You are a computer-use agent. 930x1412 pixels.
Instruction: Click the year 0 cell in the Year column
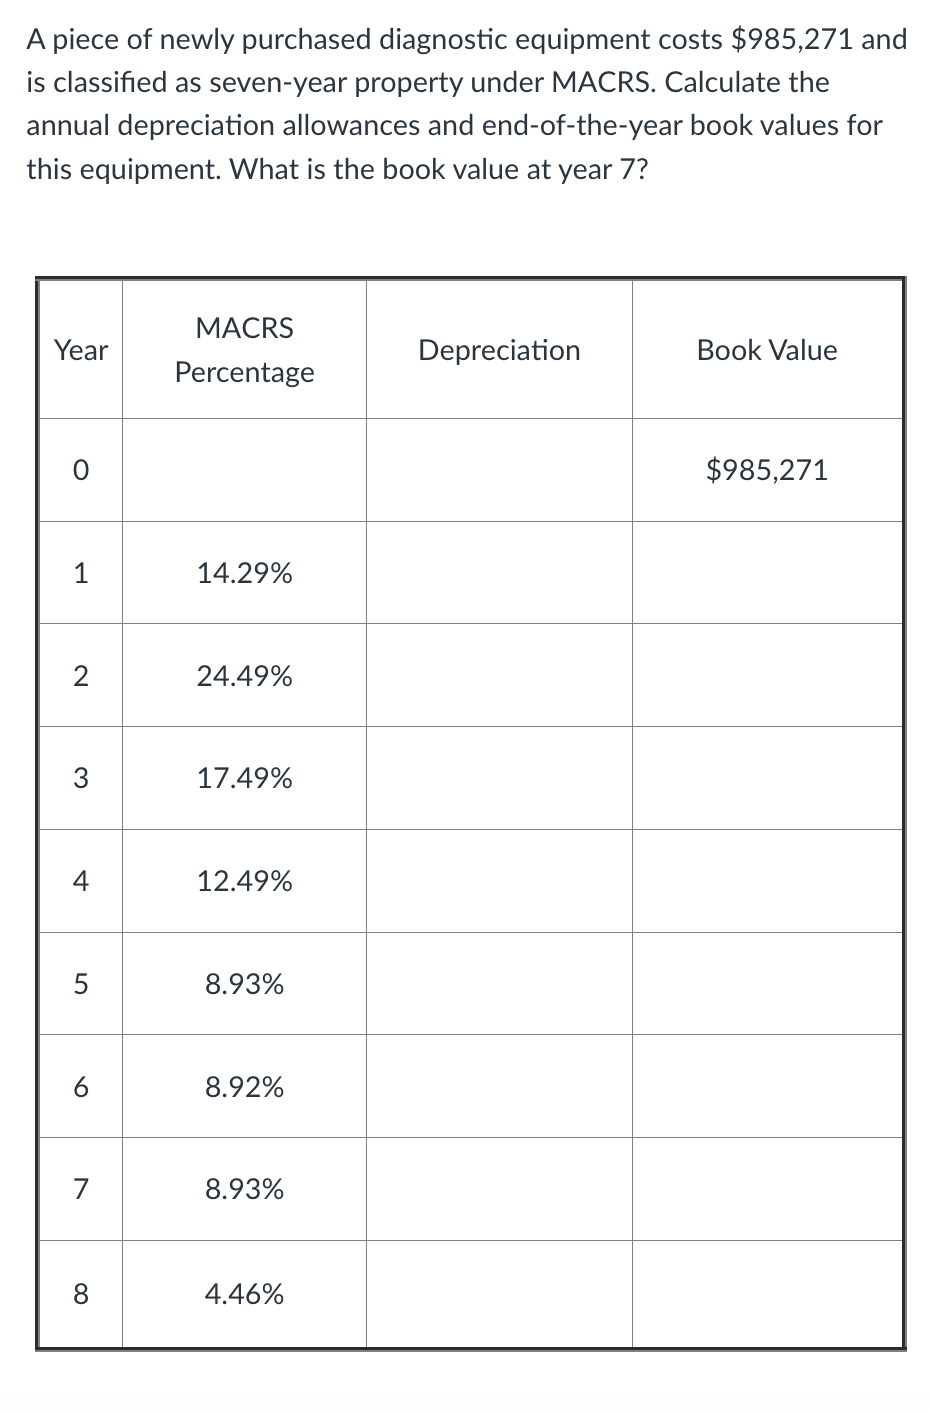coord(81,470)
